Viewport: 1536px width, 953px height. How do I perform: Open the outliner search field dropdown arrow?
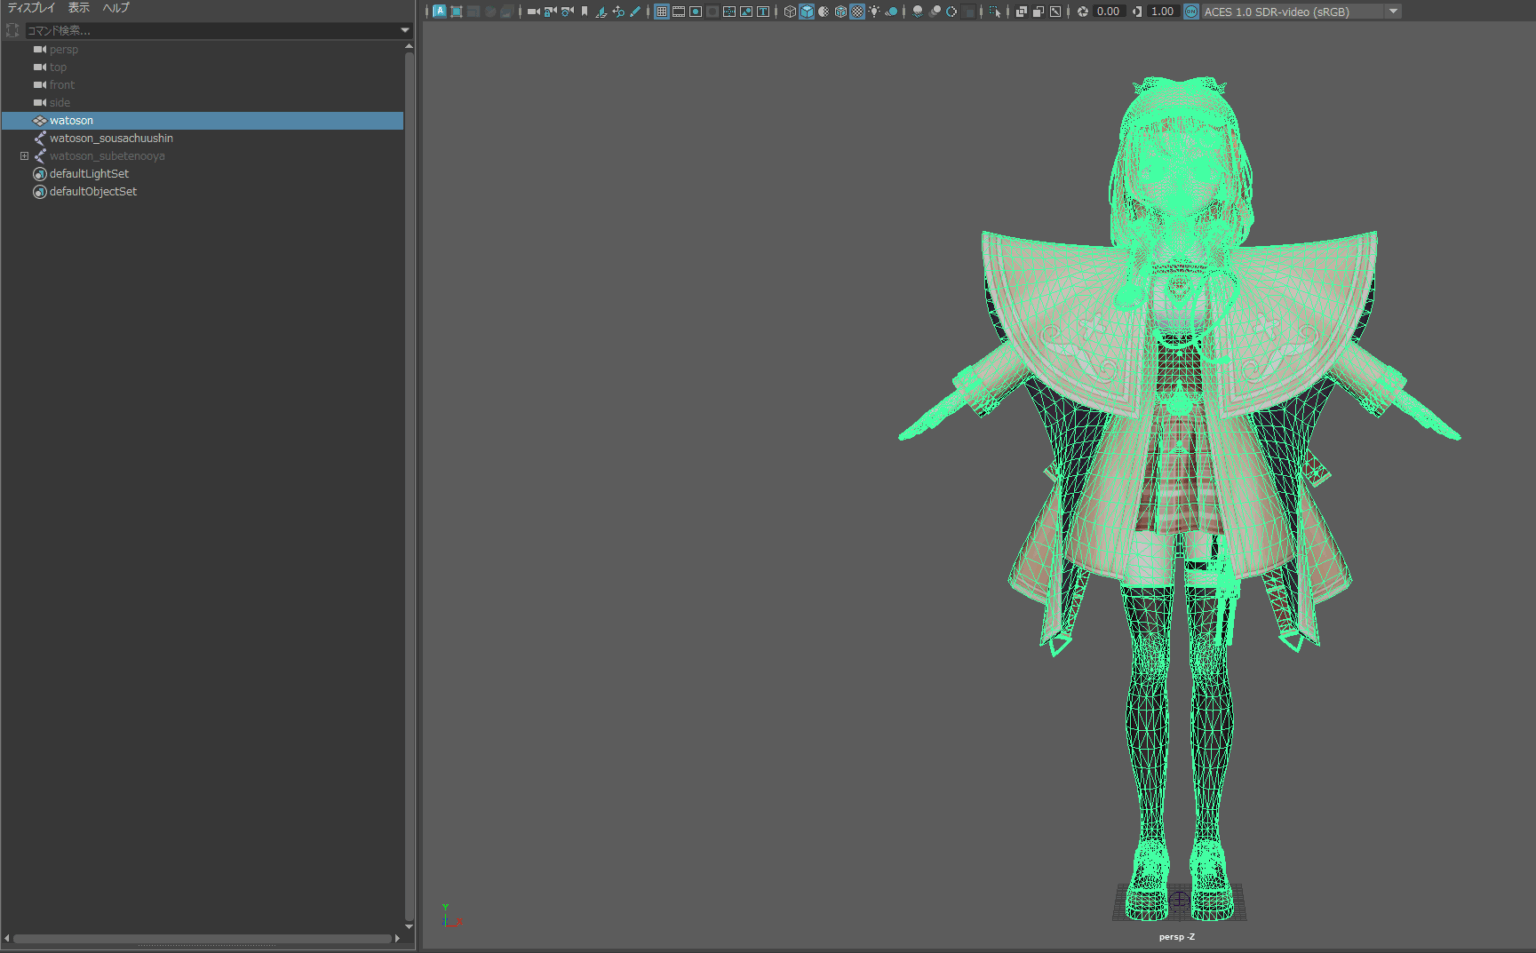[x=405, y=30]
